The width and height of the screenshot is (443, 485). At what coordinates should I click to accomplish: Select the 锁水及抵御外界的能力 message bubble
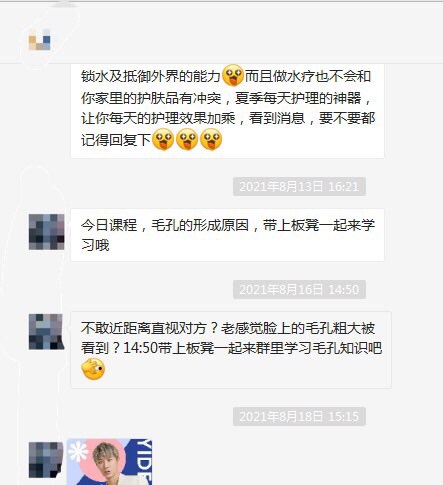tap(228, 111)
